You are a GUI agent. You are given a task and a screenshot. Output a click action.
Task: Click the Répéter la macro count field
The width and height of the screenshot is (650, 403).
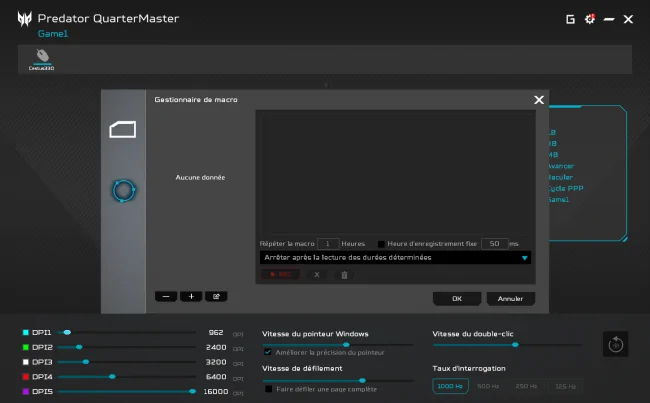tap(328, 244)
